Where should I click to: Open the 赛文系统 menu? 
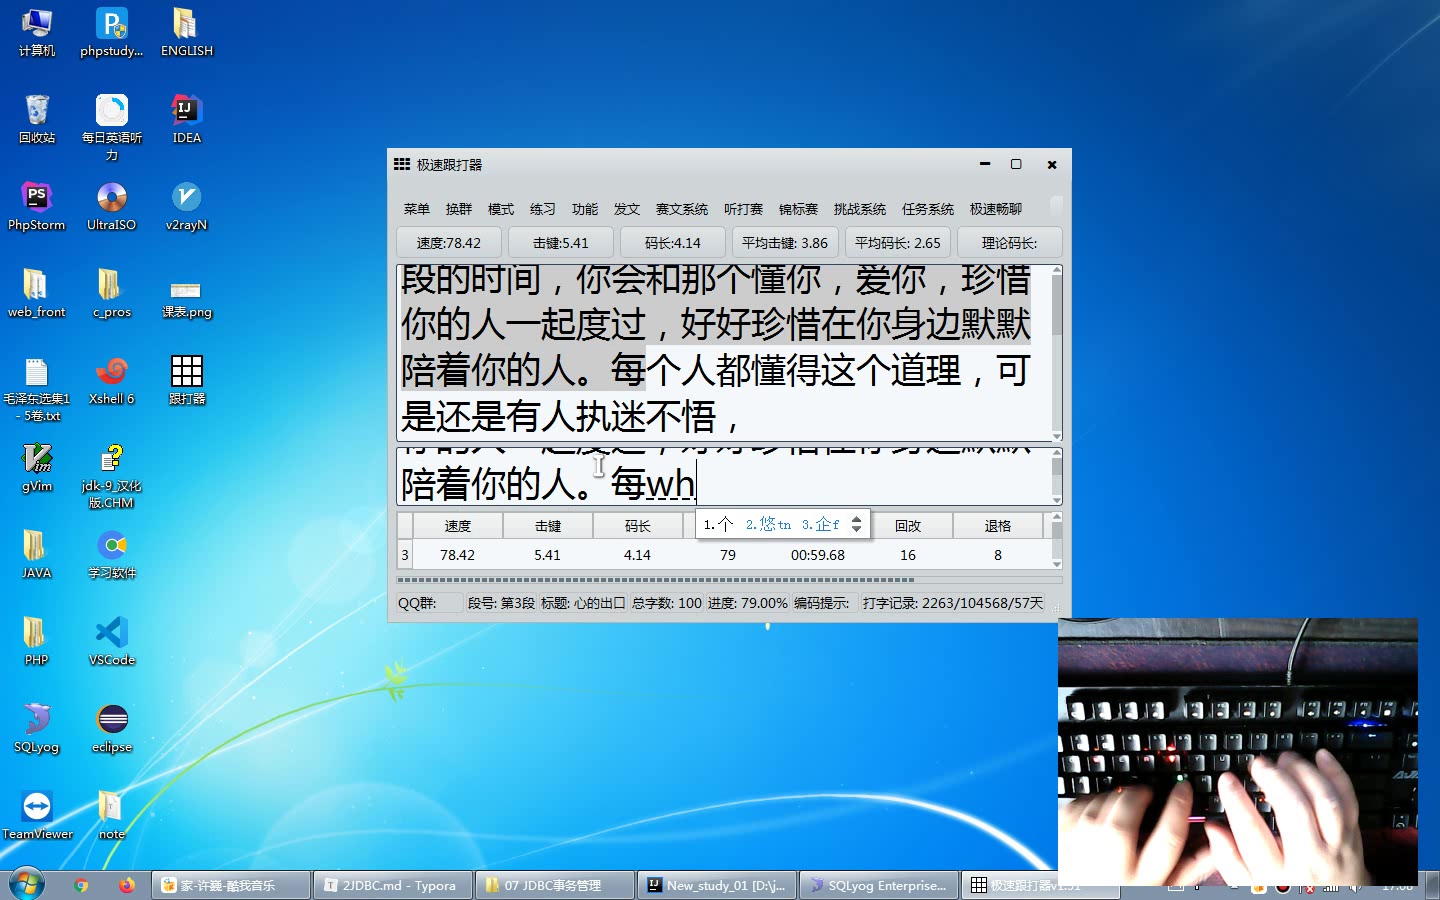point(682,209)
